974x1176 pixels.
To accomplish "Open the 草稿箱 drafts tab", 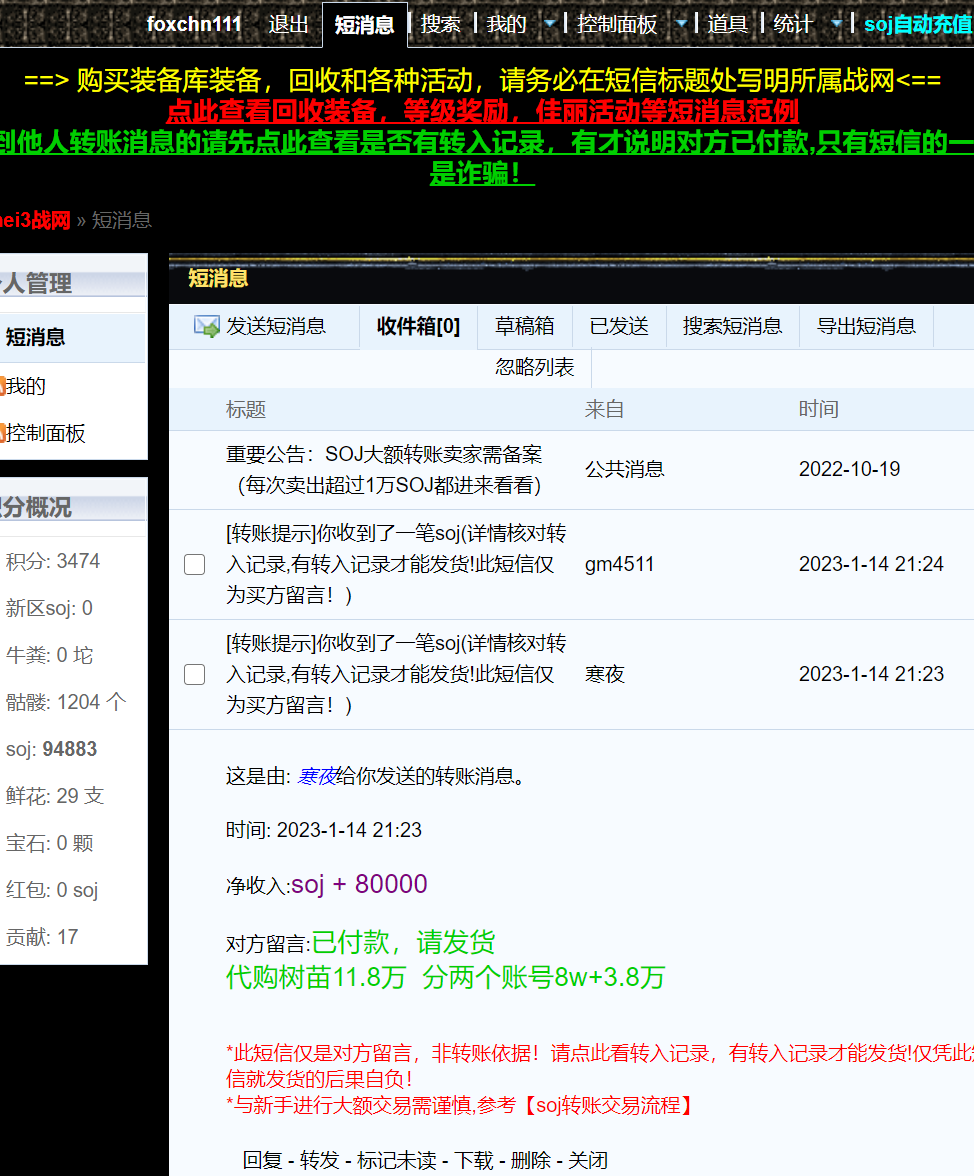I will [524, 326].
